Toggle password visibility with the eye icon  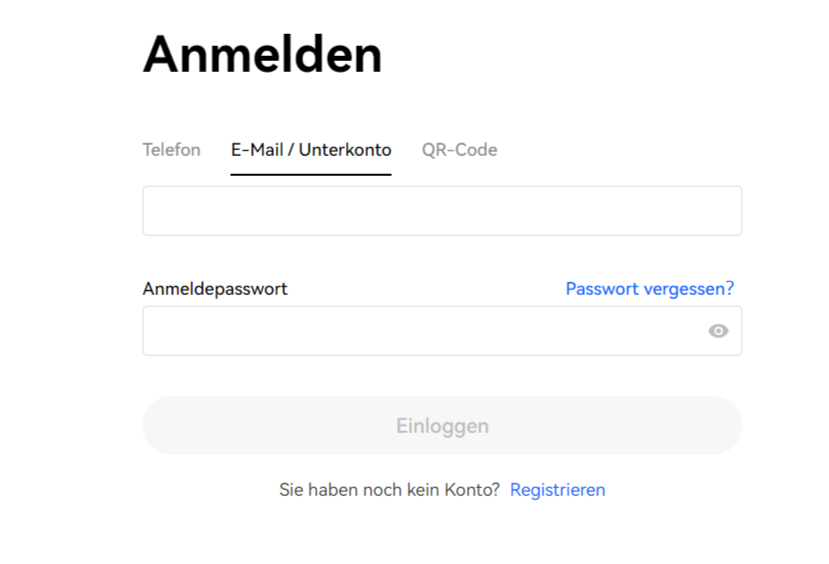[x=718, y=331]
